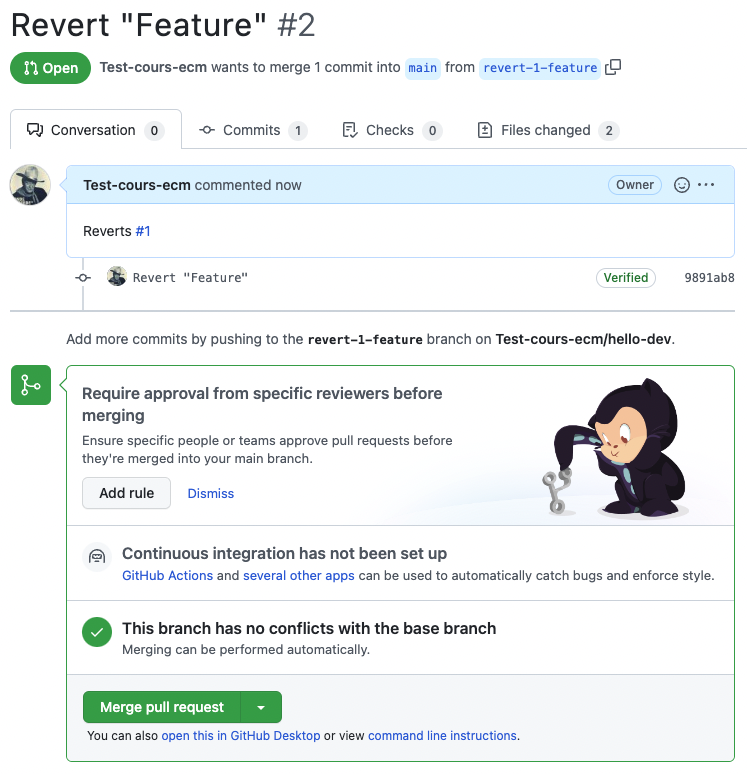This screenshot has width=747, height=774.
Task: Open the GitHub Actions link
Action: [x=167, y=576]
